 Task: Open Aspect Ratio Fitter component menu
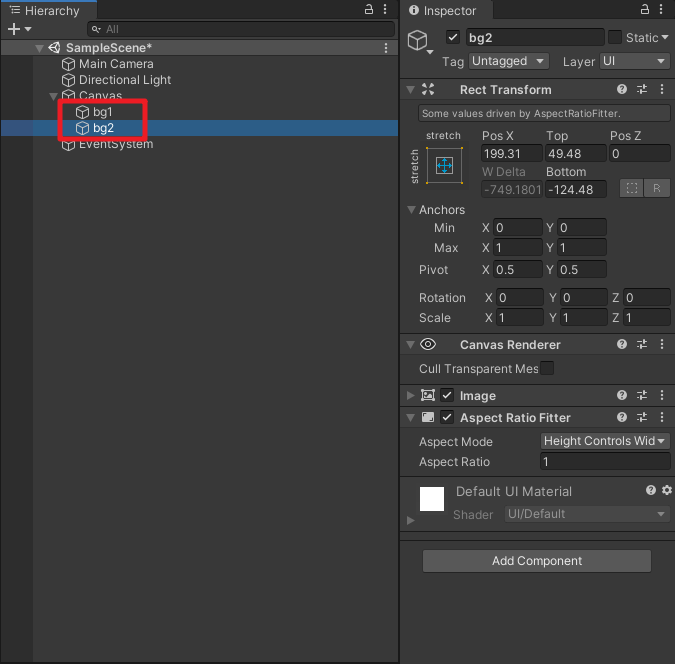coord(662,417)
